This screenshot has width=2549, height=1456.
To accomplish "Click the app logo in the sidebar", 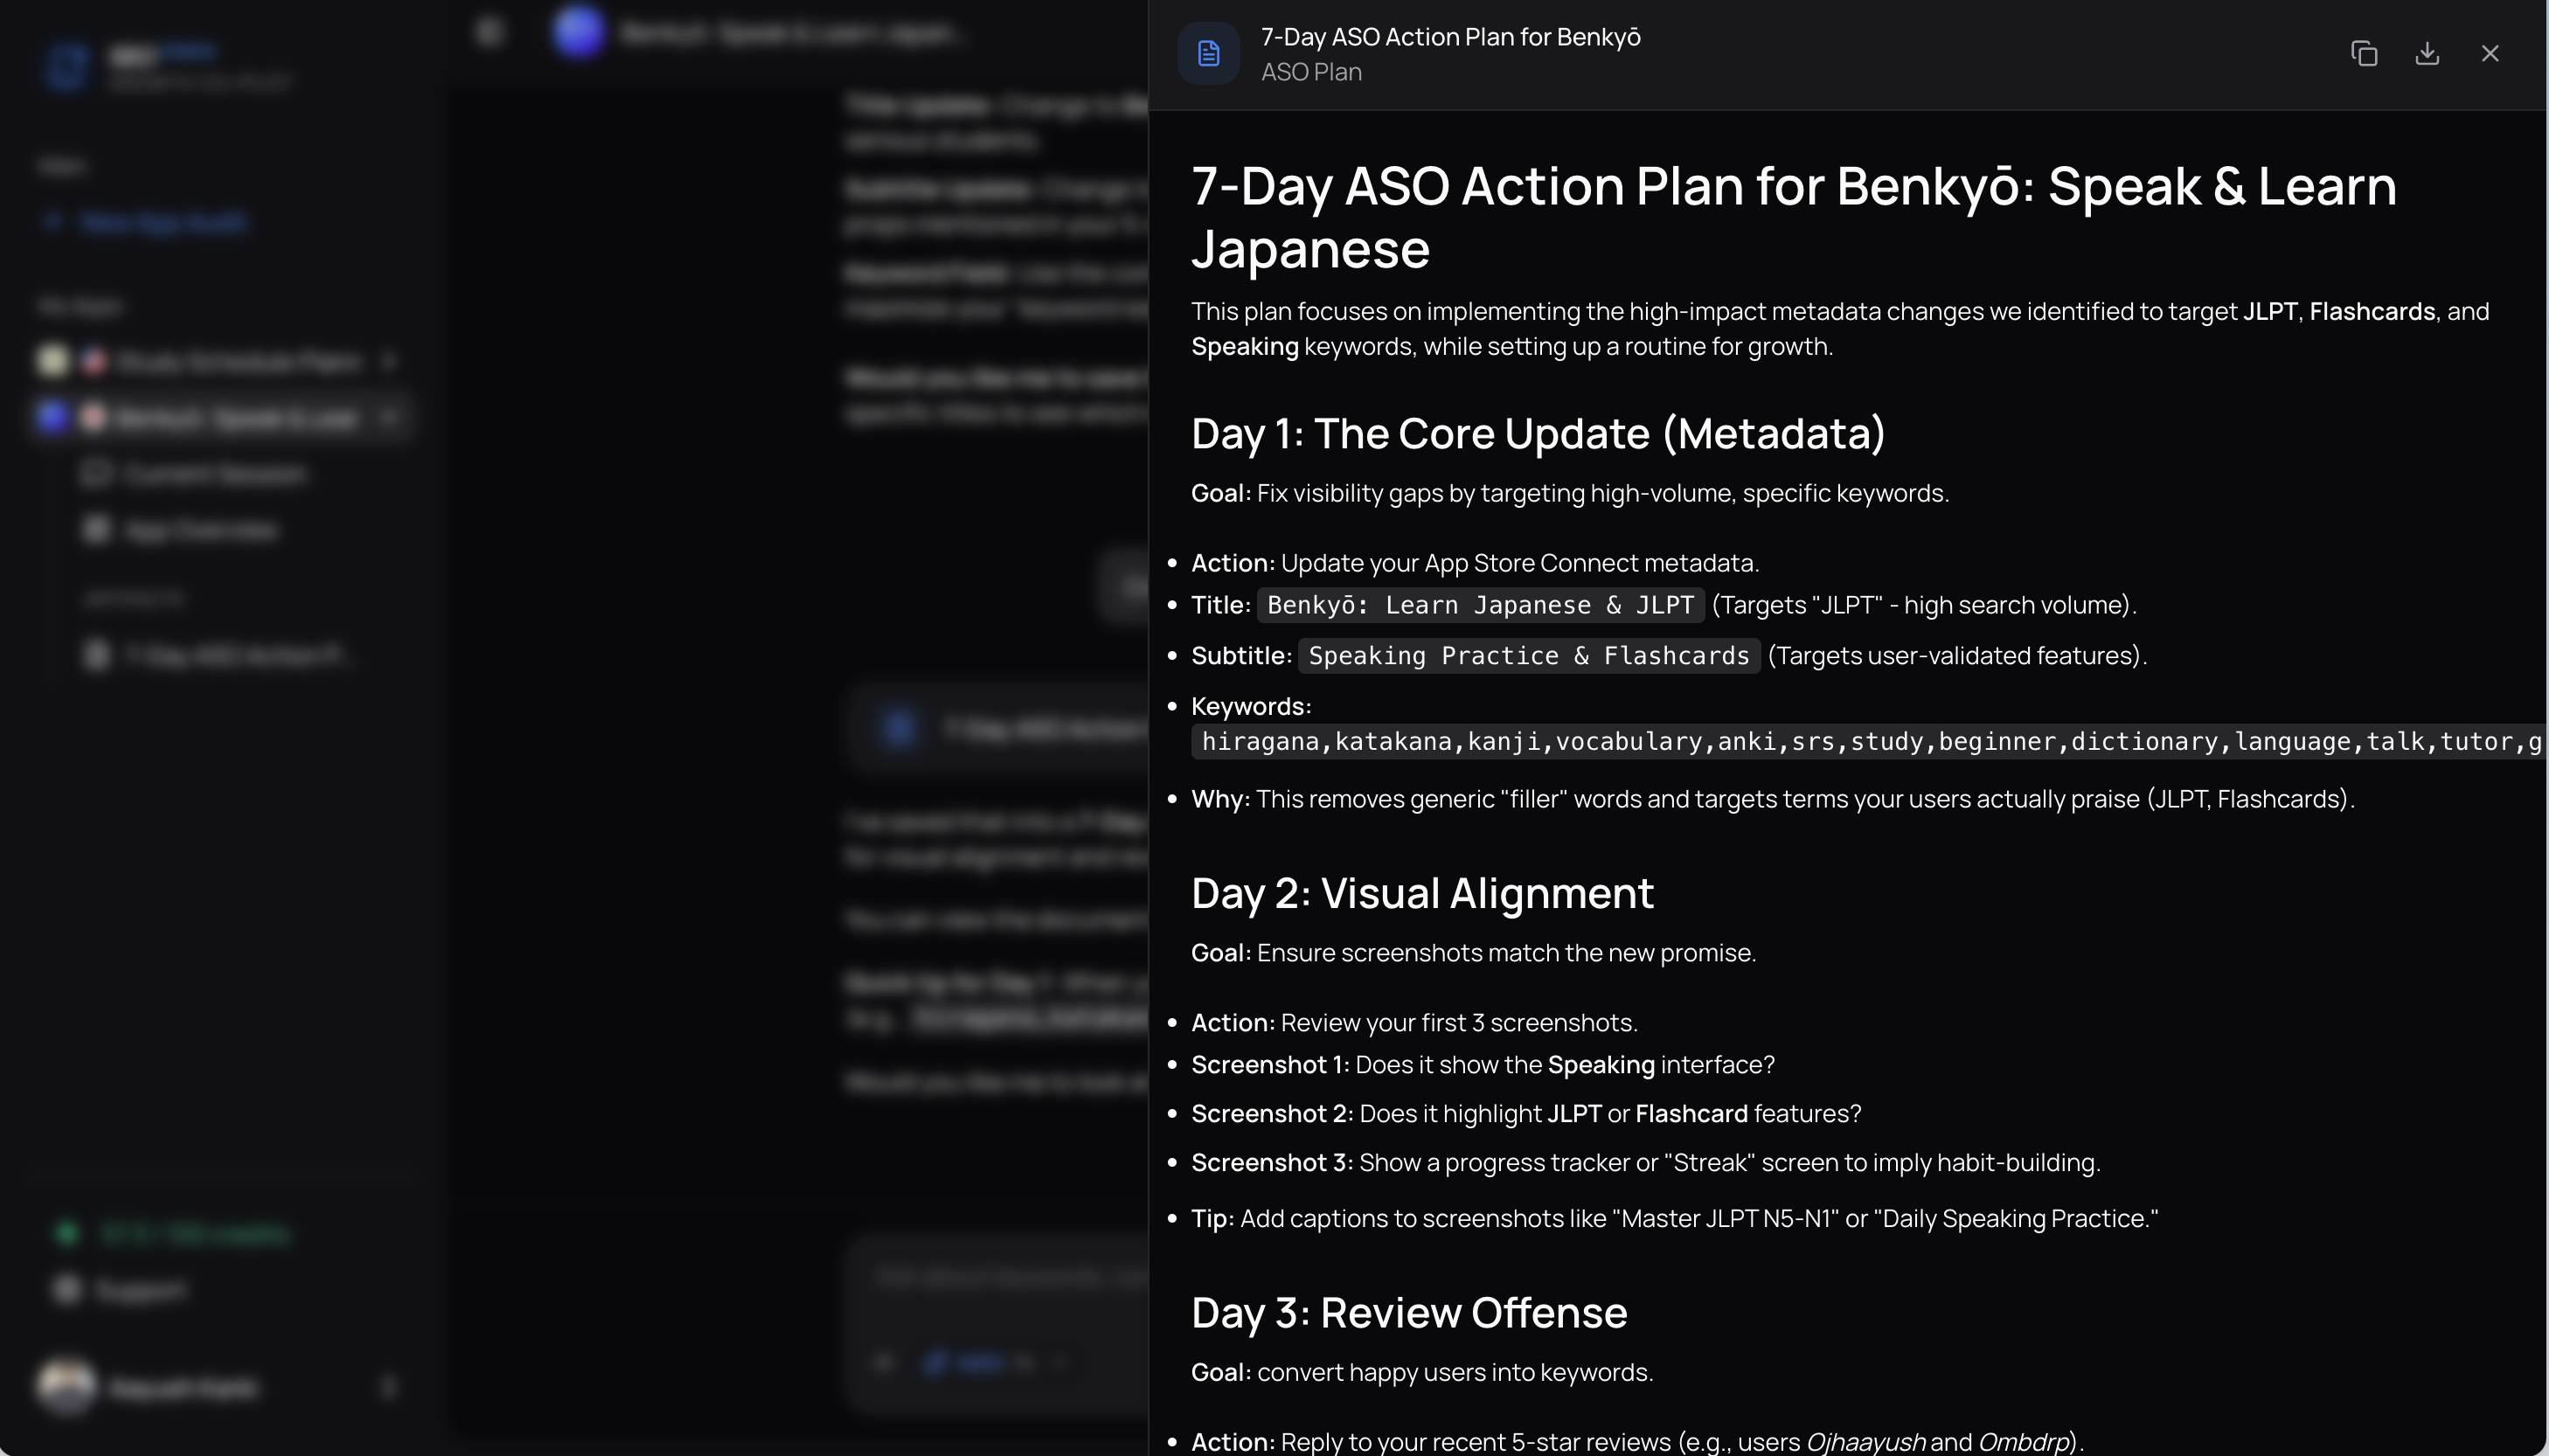I will 67,66.
